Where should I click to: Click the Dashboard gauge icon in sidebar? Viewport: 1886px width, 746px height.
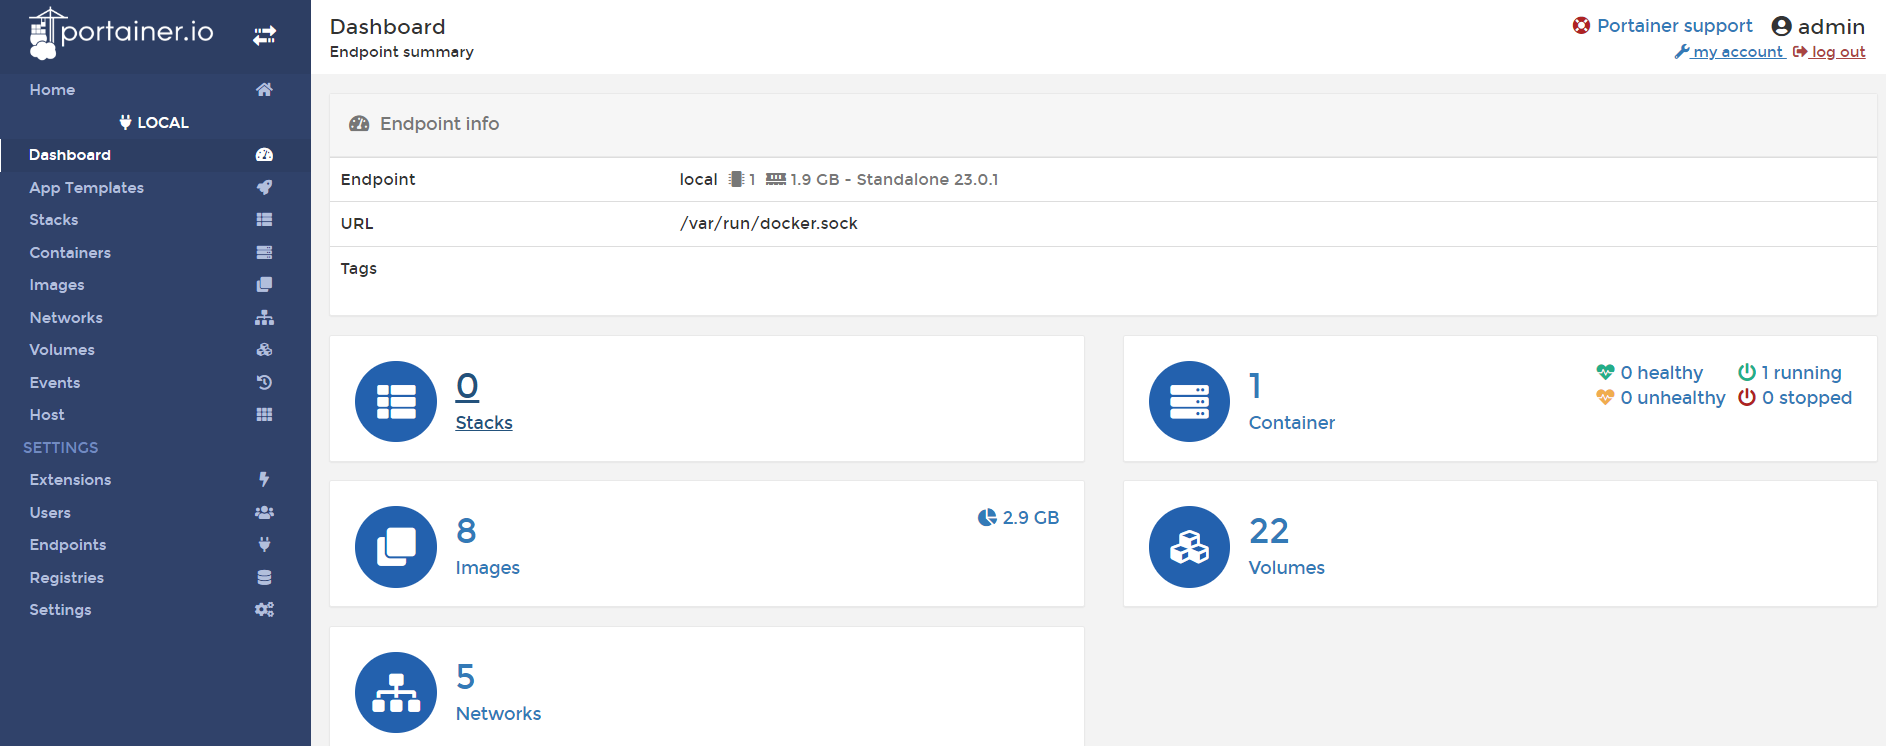[264, 155]
